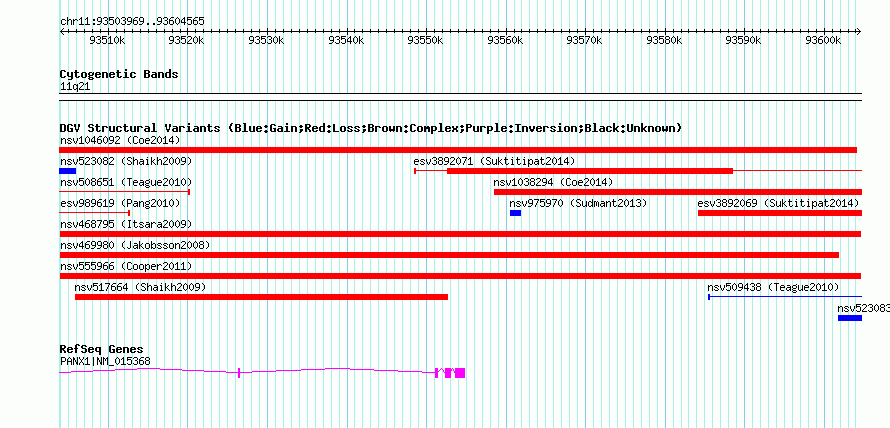Image resolution: width=890 pixels, height=428 pixels.
Task: Click the 93600k ruler tick label
Action: [823, 41]
